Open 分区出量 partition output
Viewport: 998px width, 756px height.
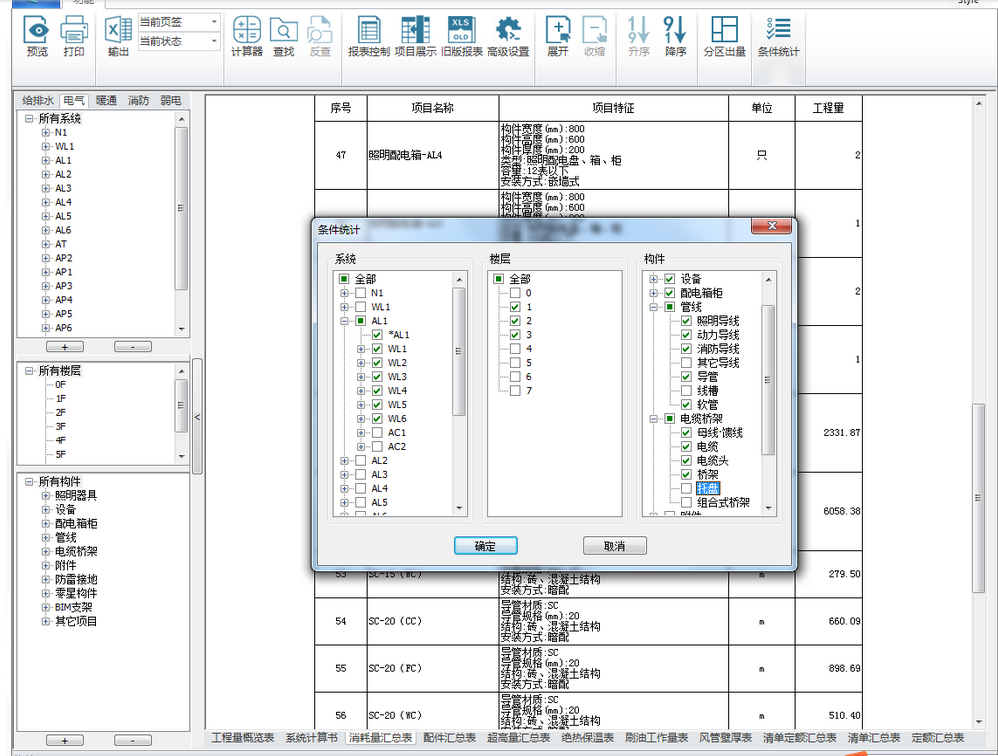pos(724,36)
